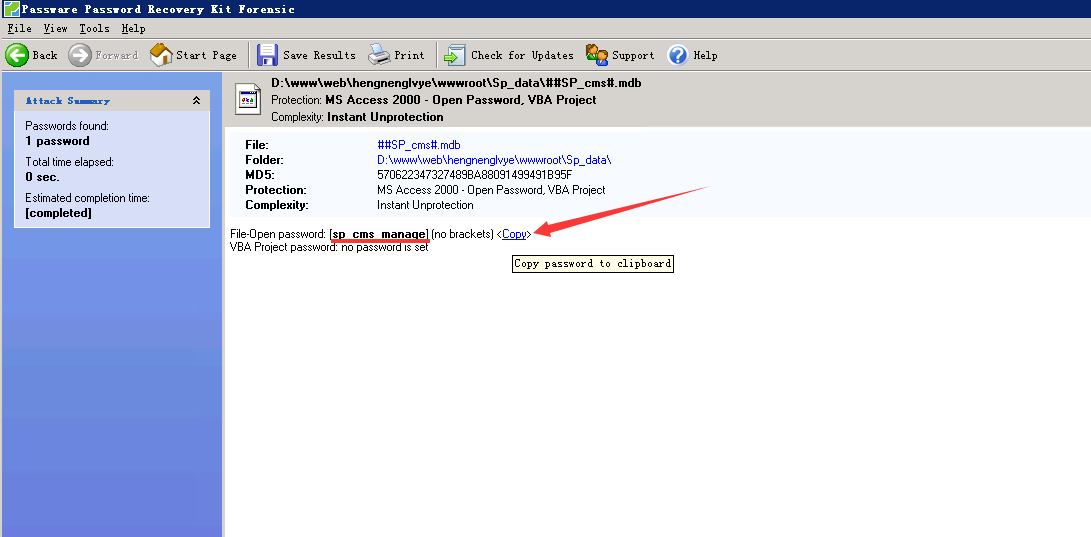Click the bold file path header text
1091x537 pixels.
pos(456,83)
